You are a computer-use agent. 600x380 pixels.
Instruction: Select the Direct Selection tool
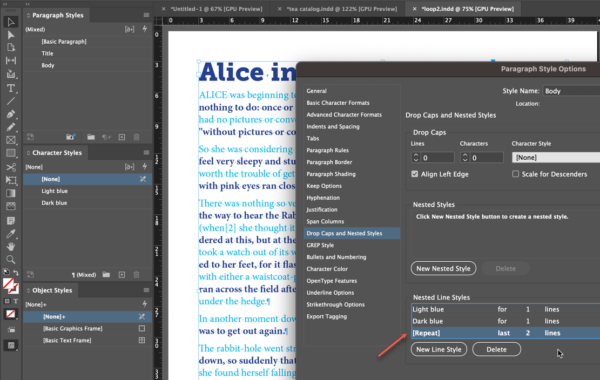(11, 35)
